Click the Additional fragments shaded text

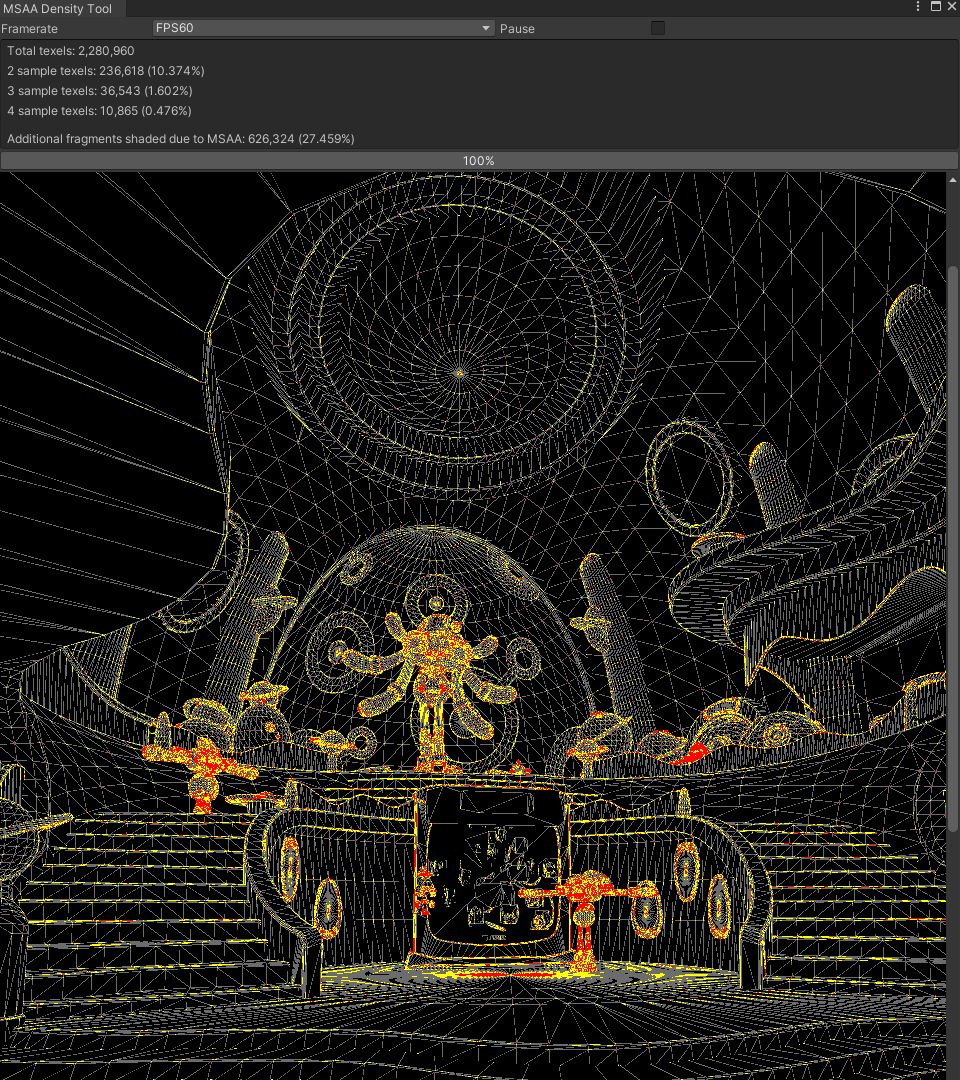[x=180, y=139]
